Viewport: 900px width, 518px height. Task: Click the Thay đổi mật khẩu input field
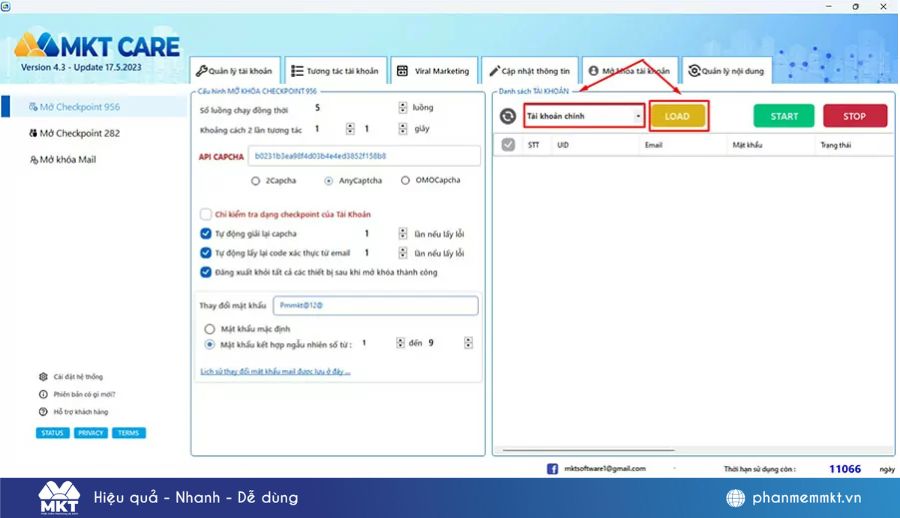pyautogui.click(x=375, y=306)
